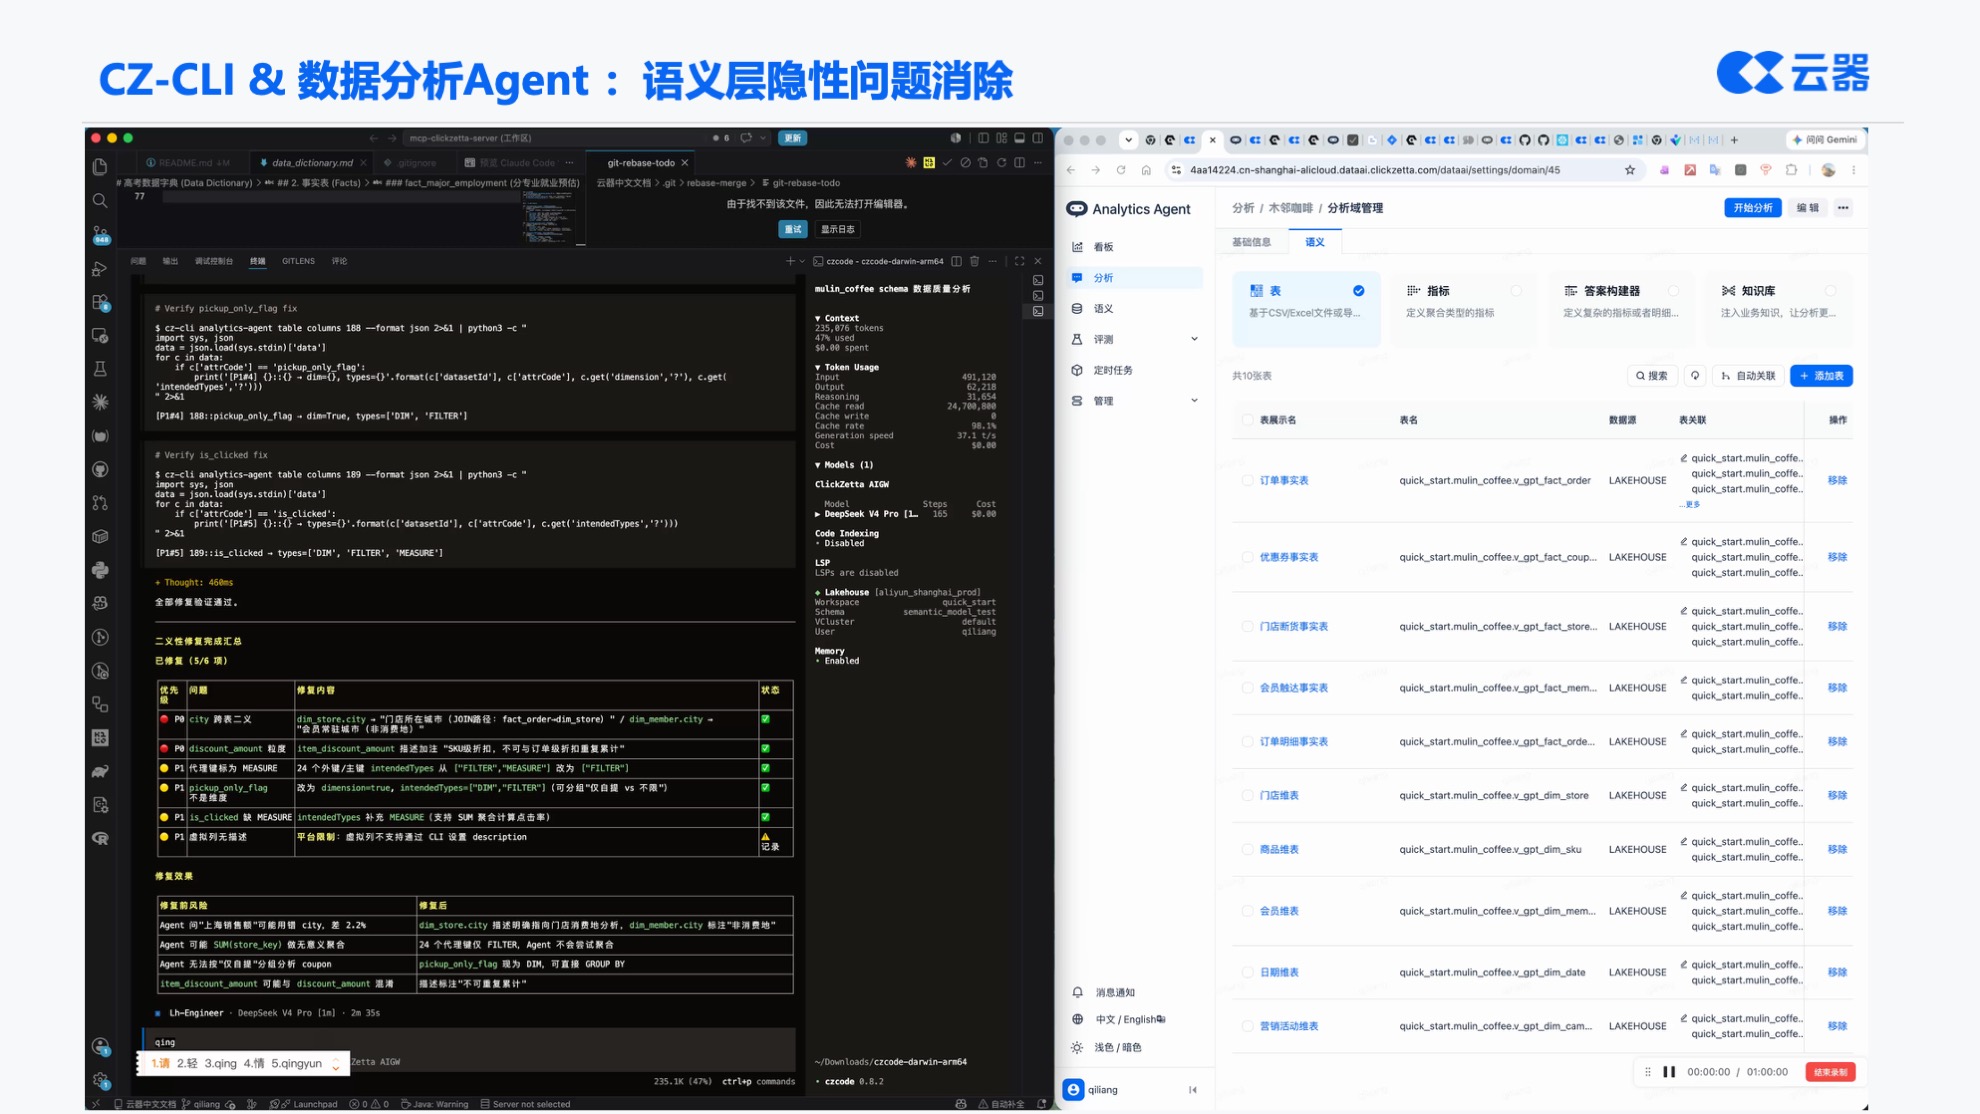1980x1114 pixels.
Task: Click refresh icon next to 搜索 button
Action: (x=1695, y=376)
